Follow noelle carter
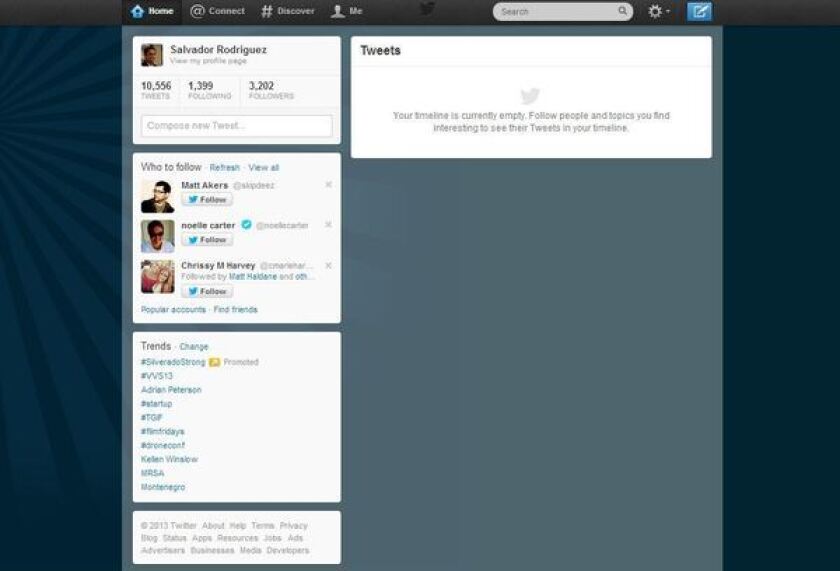Screen dimensions: 840x571 point(207,240)
